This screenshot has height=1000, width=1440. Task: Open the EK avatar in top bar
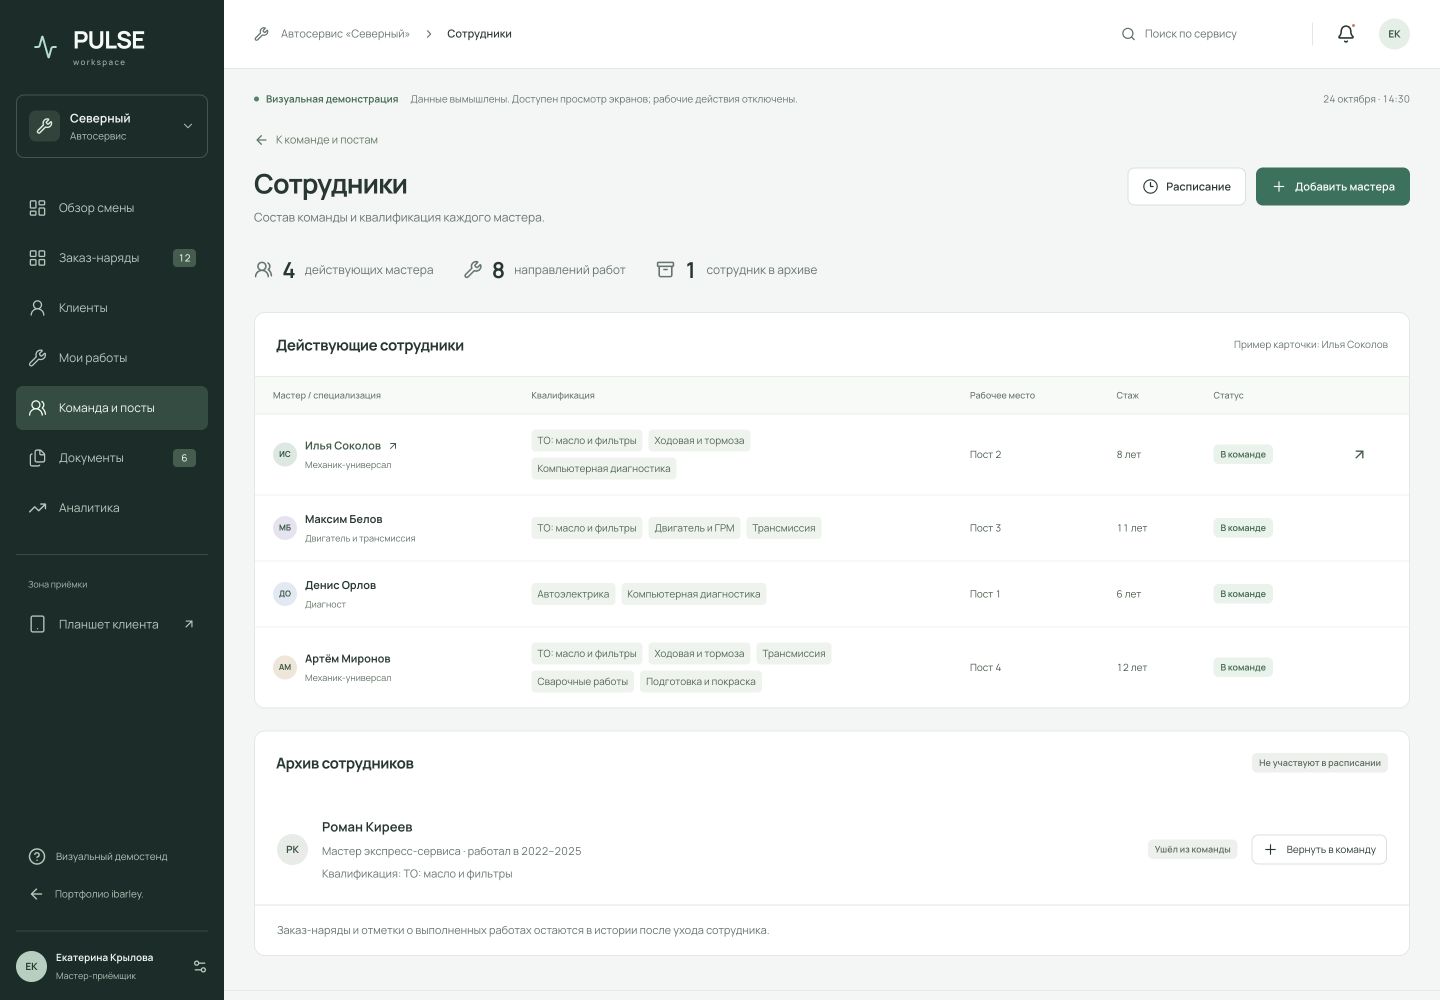(x=1394, y=34)
